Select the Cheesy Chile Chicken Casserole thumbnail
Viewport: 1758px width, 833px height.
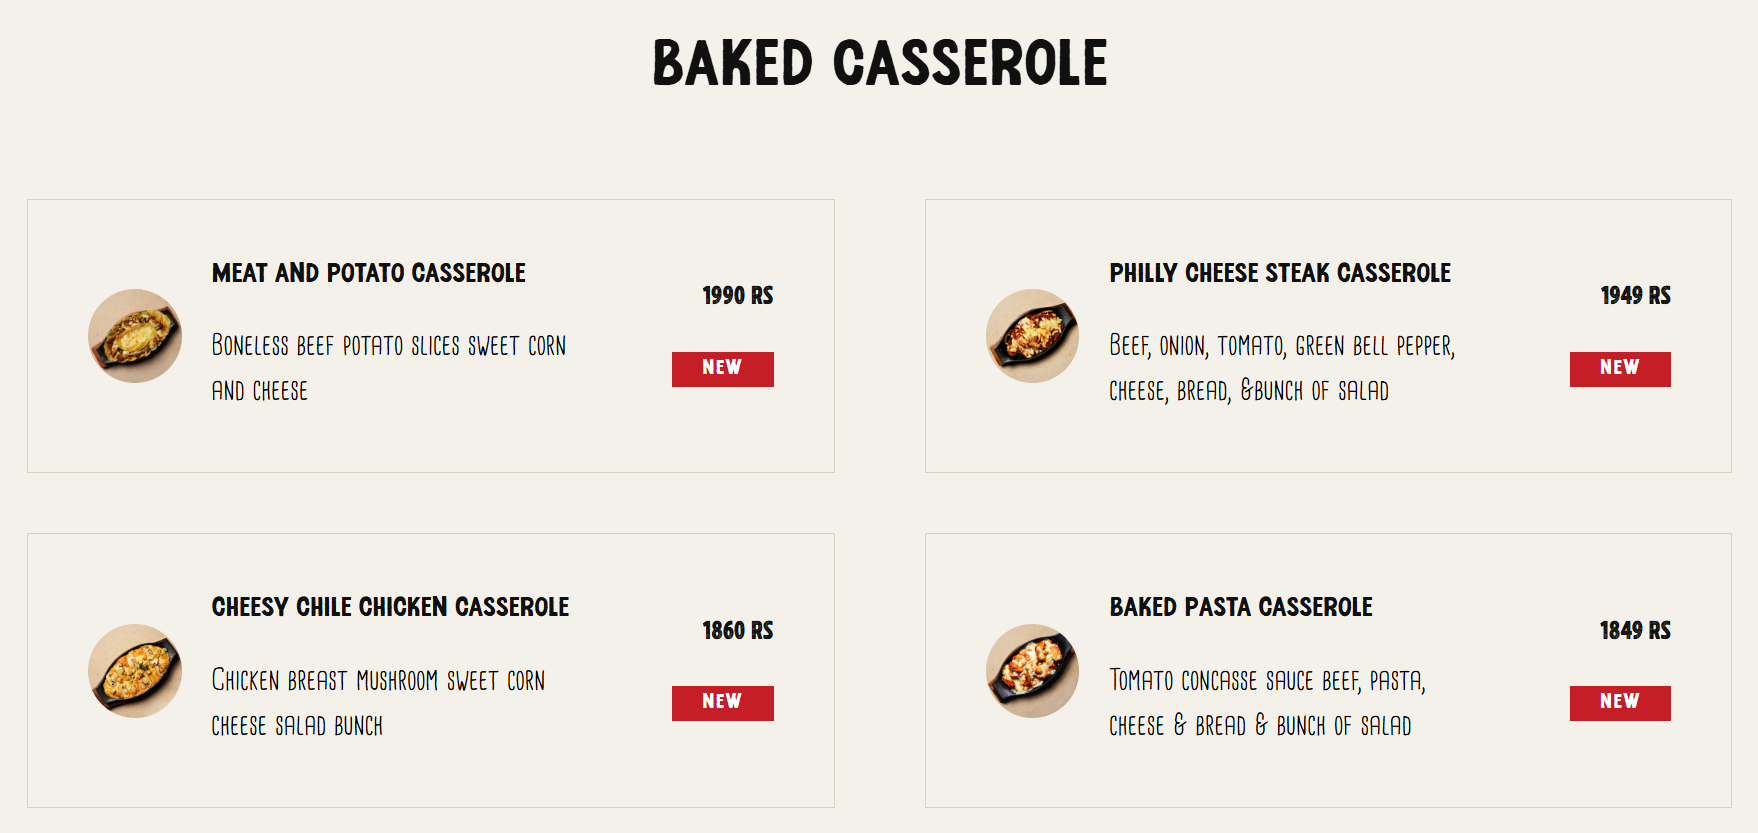(x=135, y=671)
